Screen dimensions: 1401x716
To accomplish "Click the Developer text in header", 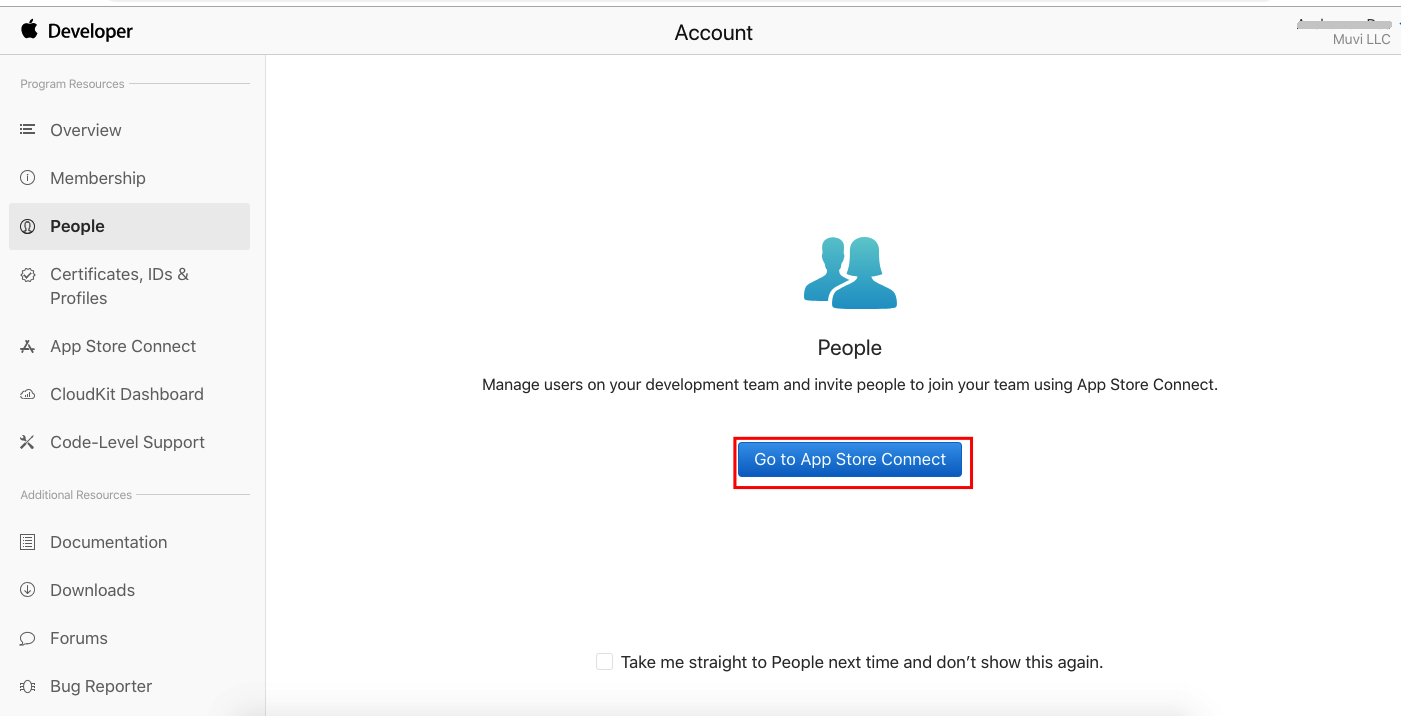I will pyautogui.click(x=90, y=31).
